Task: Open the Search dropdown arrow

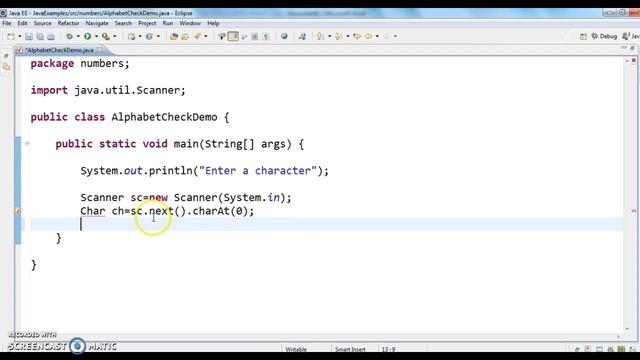Action: (x=206, y=37)
